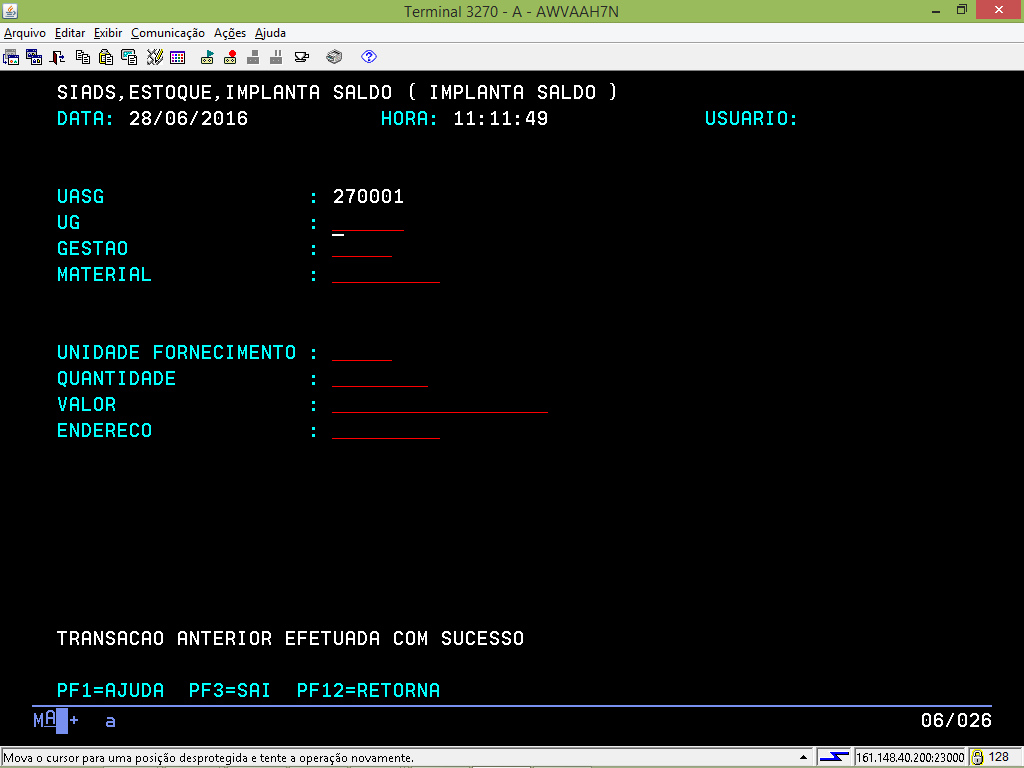Click the PF12=RETORNA text

(368, 690)
